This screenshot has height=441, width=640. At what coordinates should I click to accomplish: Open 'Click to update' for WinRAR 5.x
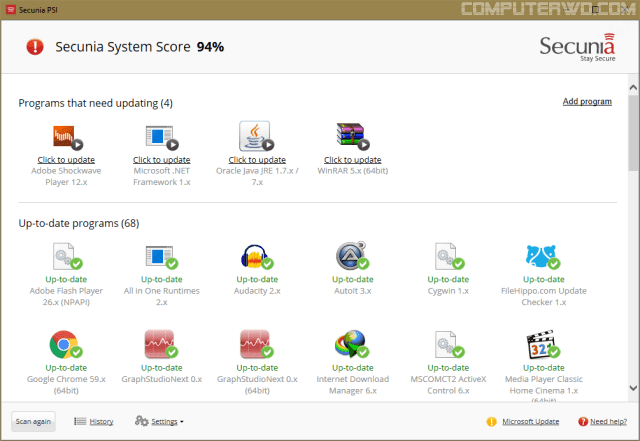tap(353, 160)
